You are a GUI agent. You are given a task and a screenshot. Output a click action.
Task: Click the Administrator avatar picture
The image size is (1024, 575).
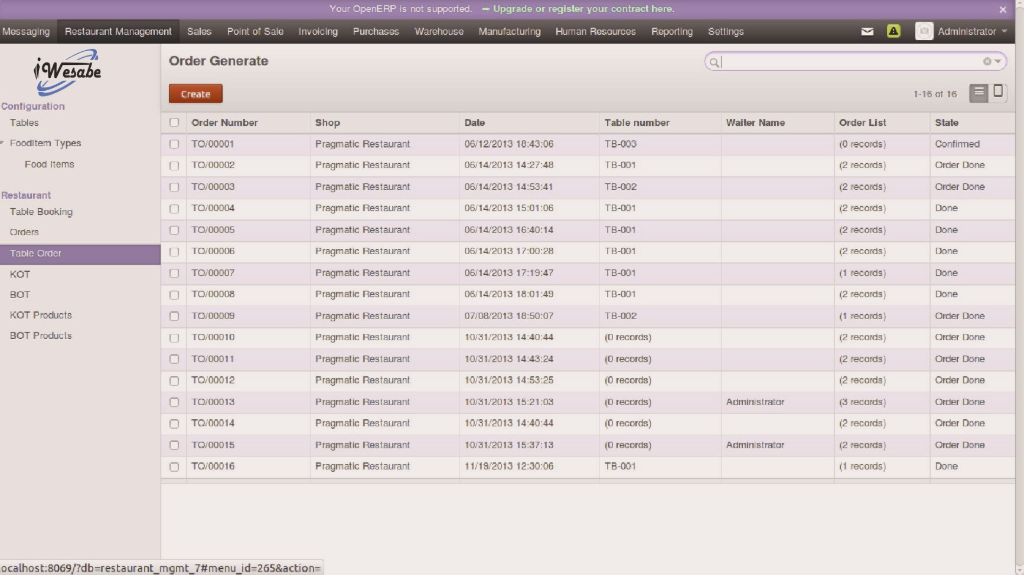point(924,32)
